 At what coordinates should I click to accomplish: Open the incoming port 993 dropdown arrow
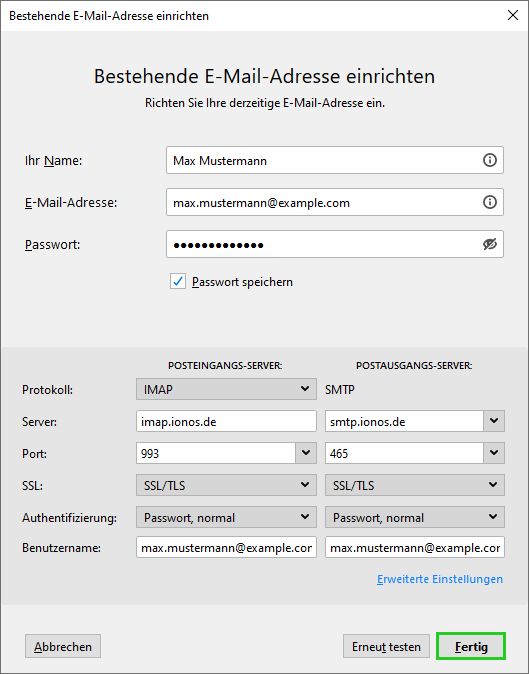pos(306,453)
